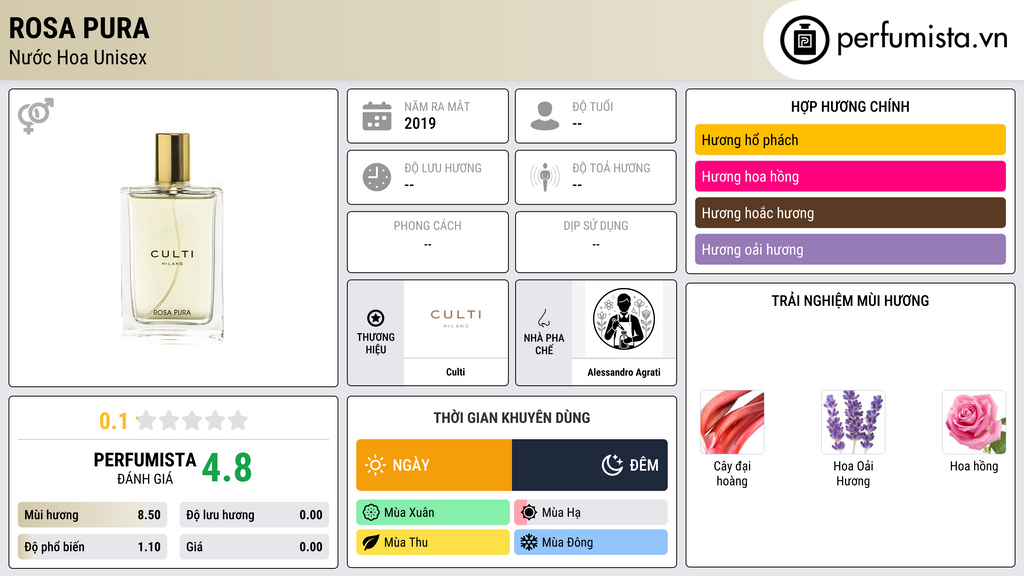The image size is (1024, 576).
Task: Click the launch year value 2019
Action: (x=420, y=123)
